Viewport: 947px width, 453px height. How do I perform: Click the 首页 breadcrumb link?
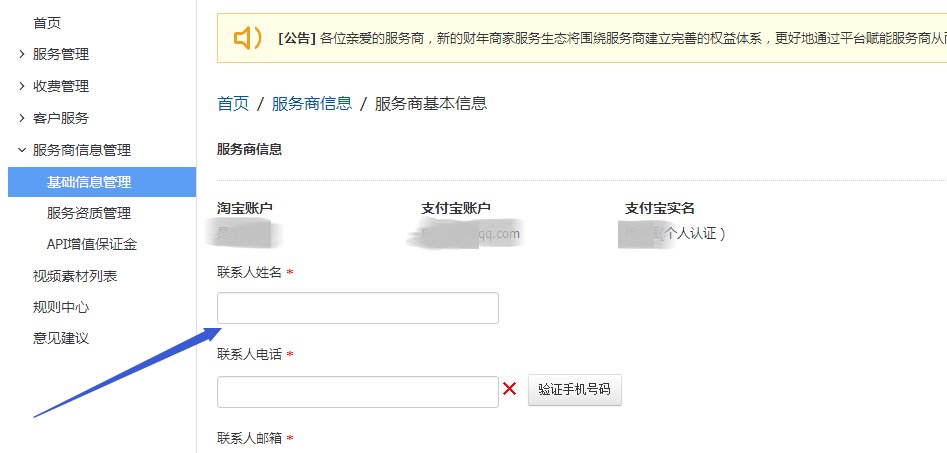[x=233, y=104]
